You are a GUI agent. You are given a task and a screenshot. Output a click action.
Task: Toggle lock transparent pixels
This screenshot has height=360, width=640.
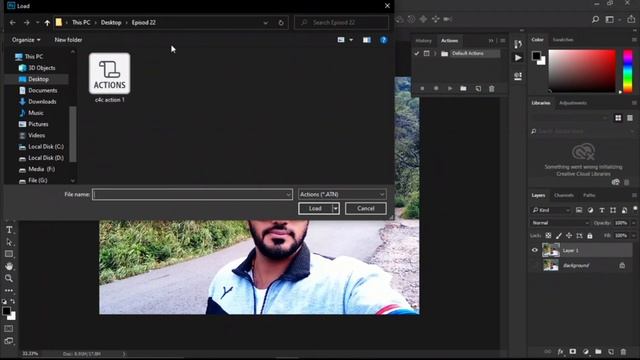(x=548, y=236)
